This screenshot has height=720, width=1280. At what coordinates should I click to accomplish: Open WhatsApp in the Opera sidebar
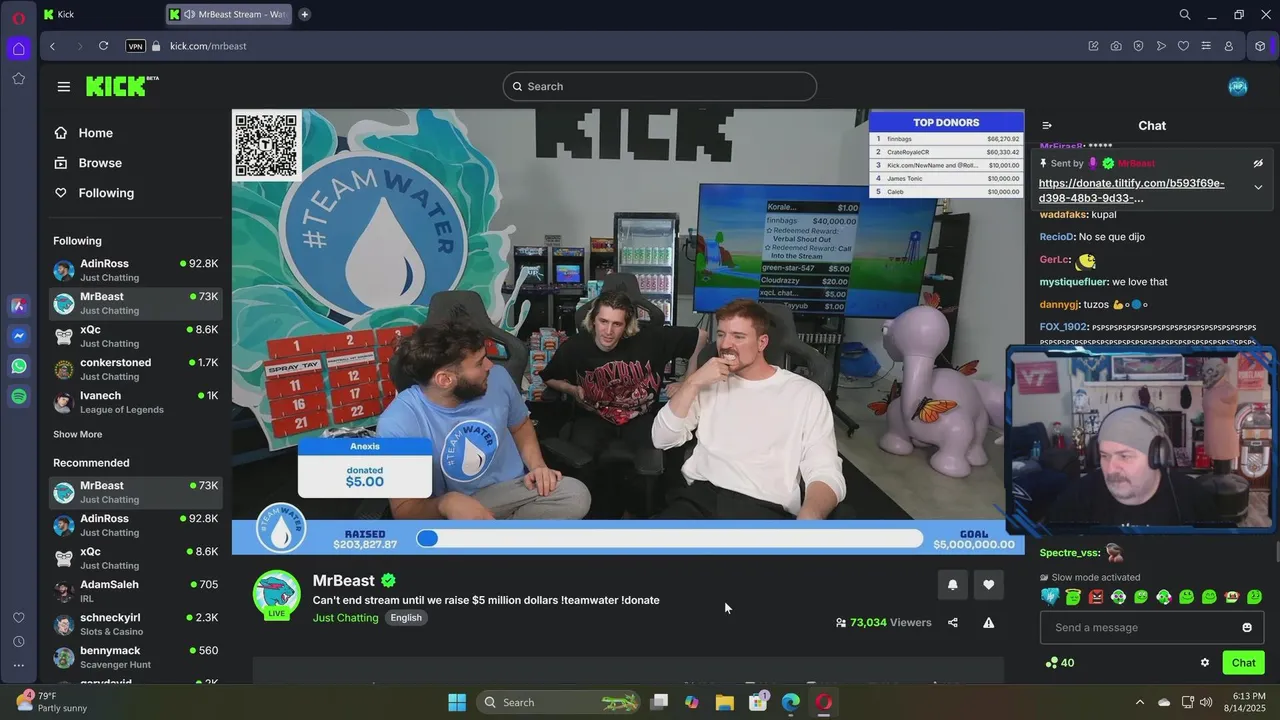click(x=19, y=366)
